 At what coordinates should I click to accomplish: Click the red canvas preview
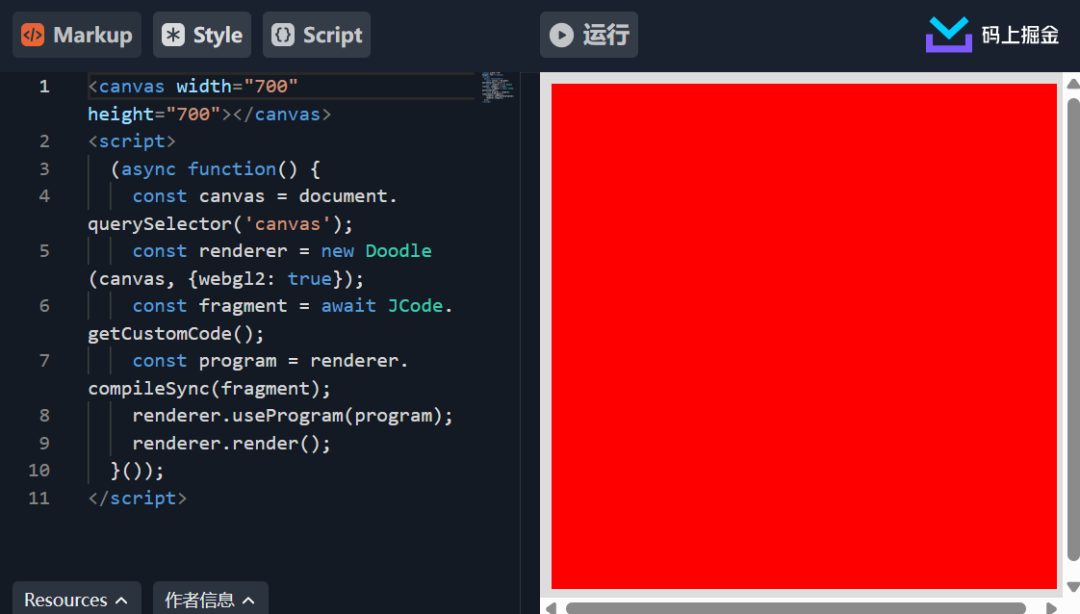[804, 336]
